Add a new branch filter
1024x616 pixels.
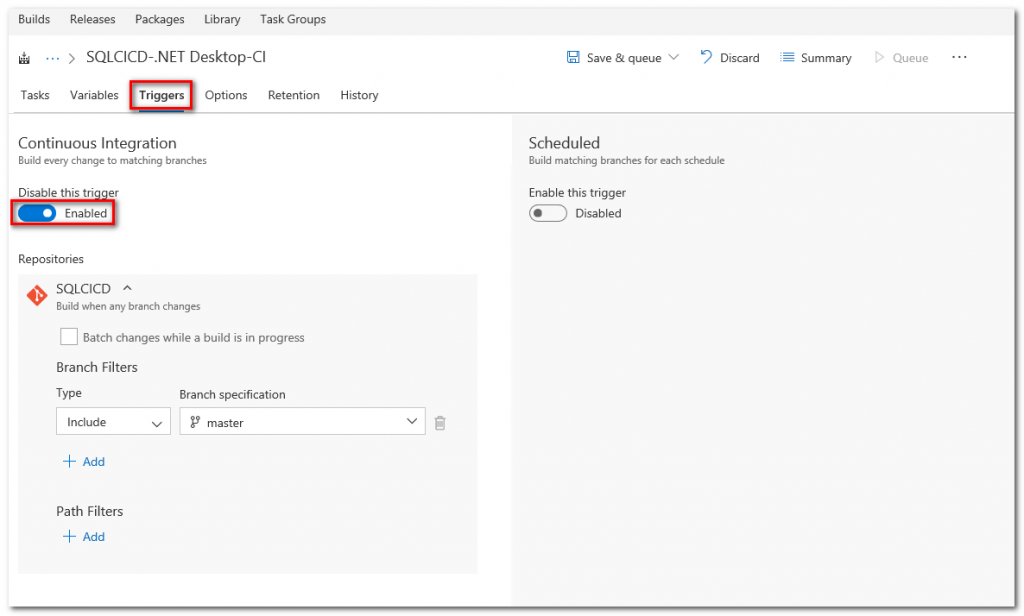[84, 461]
